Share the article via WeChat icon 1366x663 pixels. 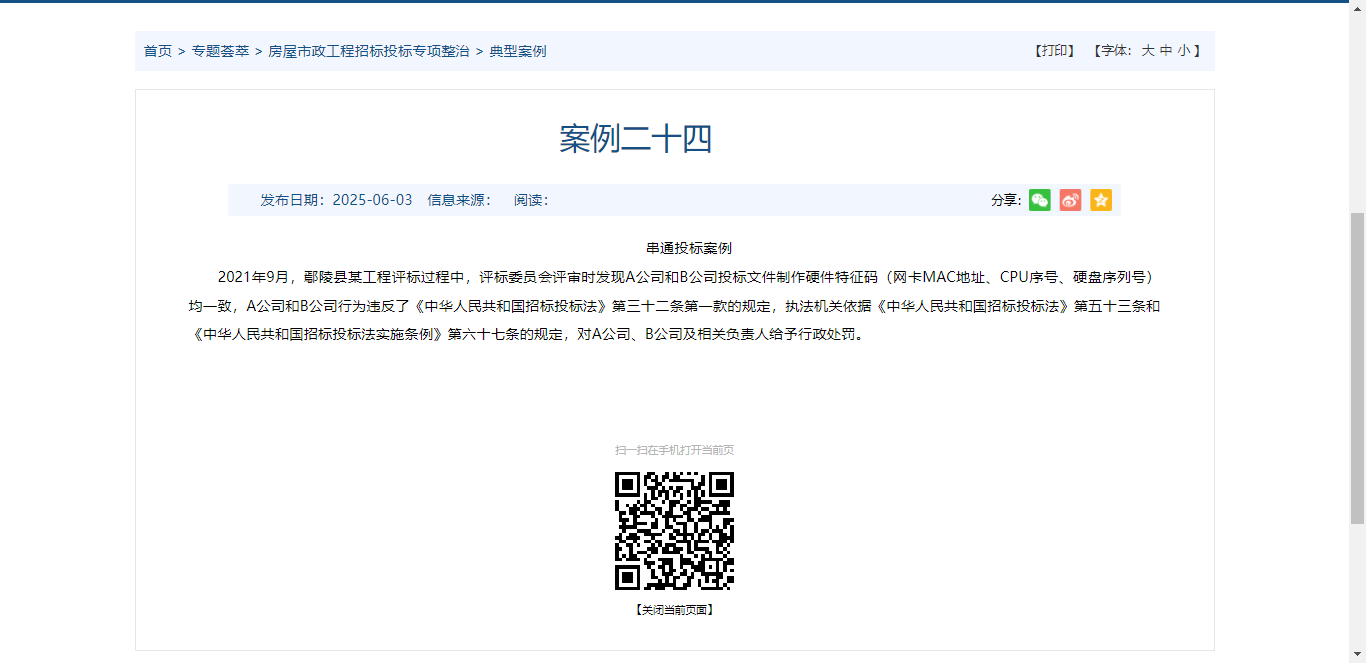click(1040, 200)
